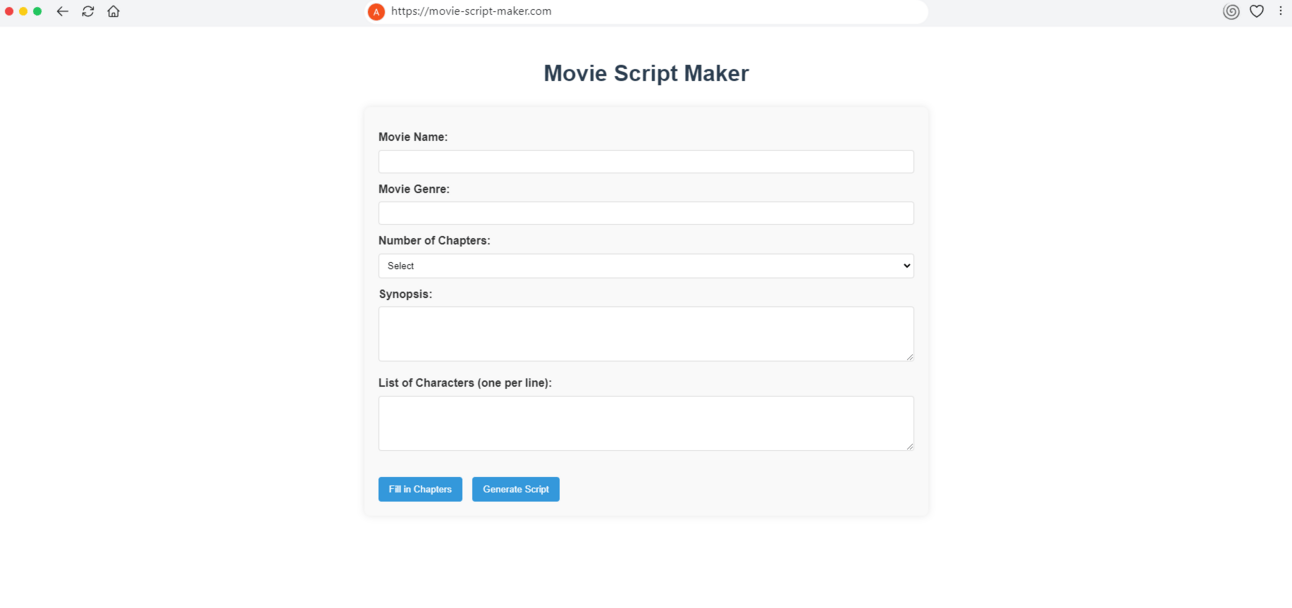Image resolution: width=1292 pixels, height=608 pixels.
Task: Focus the Movie Genre input field
Action: (646, 213)
